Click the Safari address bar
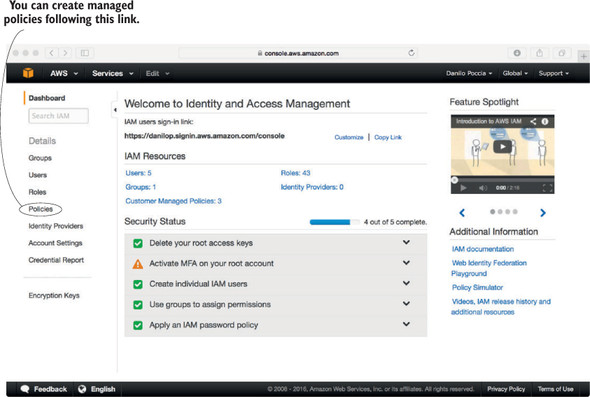590x397 pixels. point(298,53)
